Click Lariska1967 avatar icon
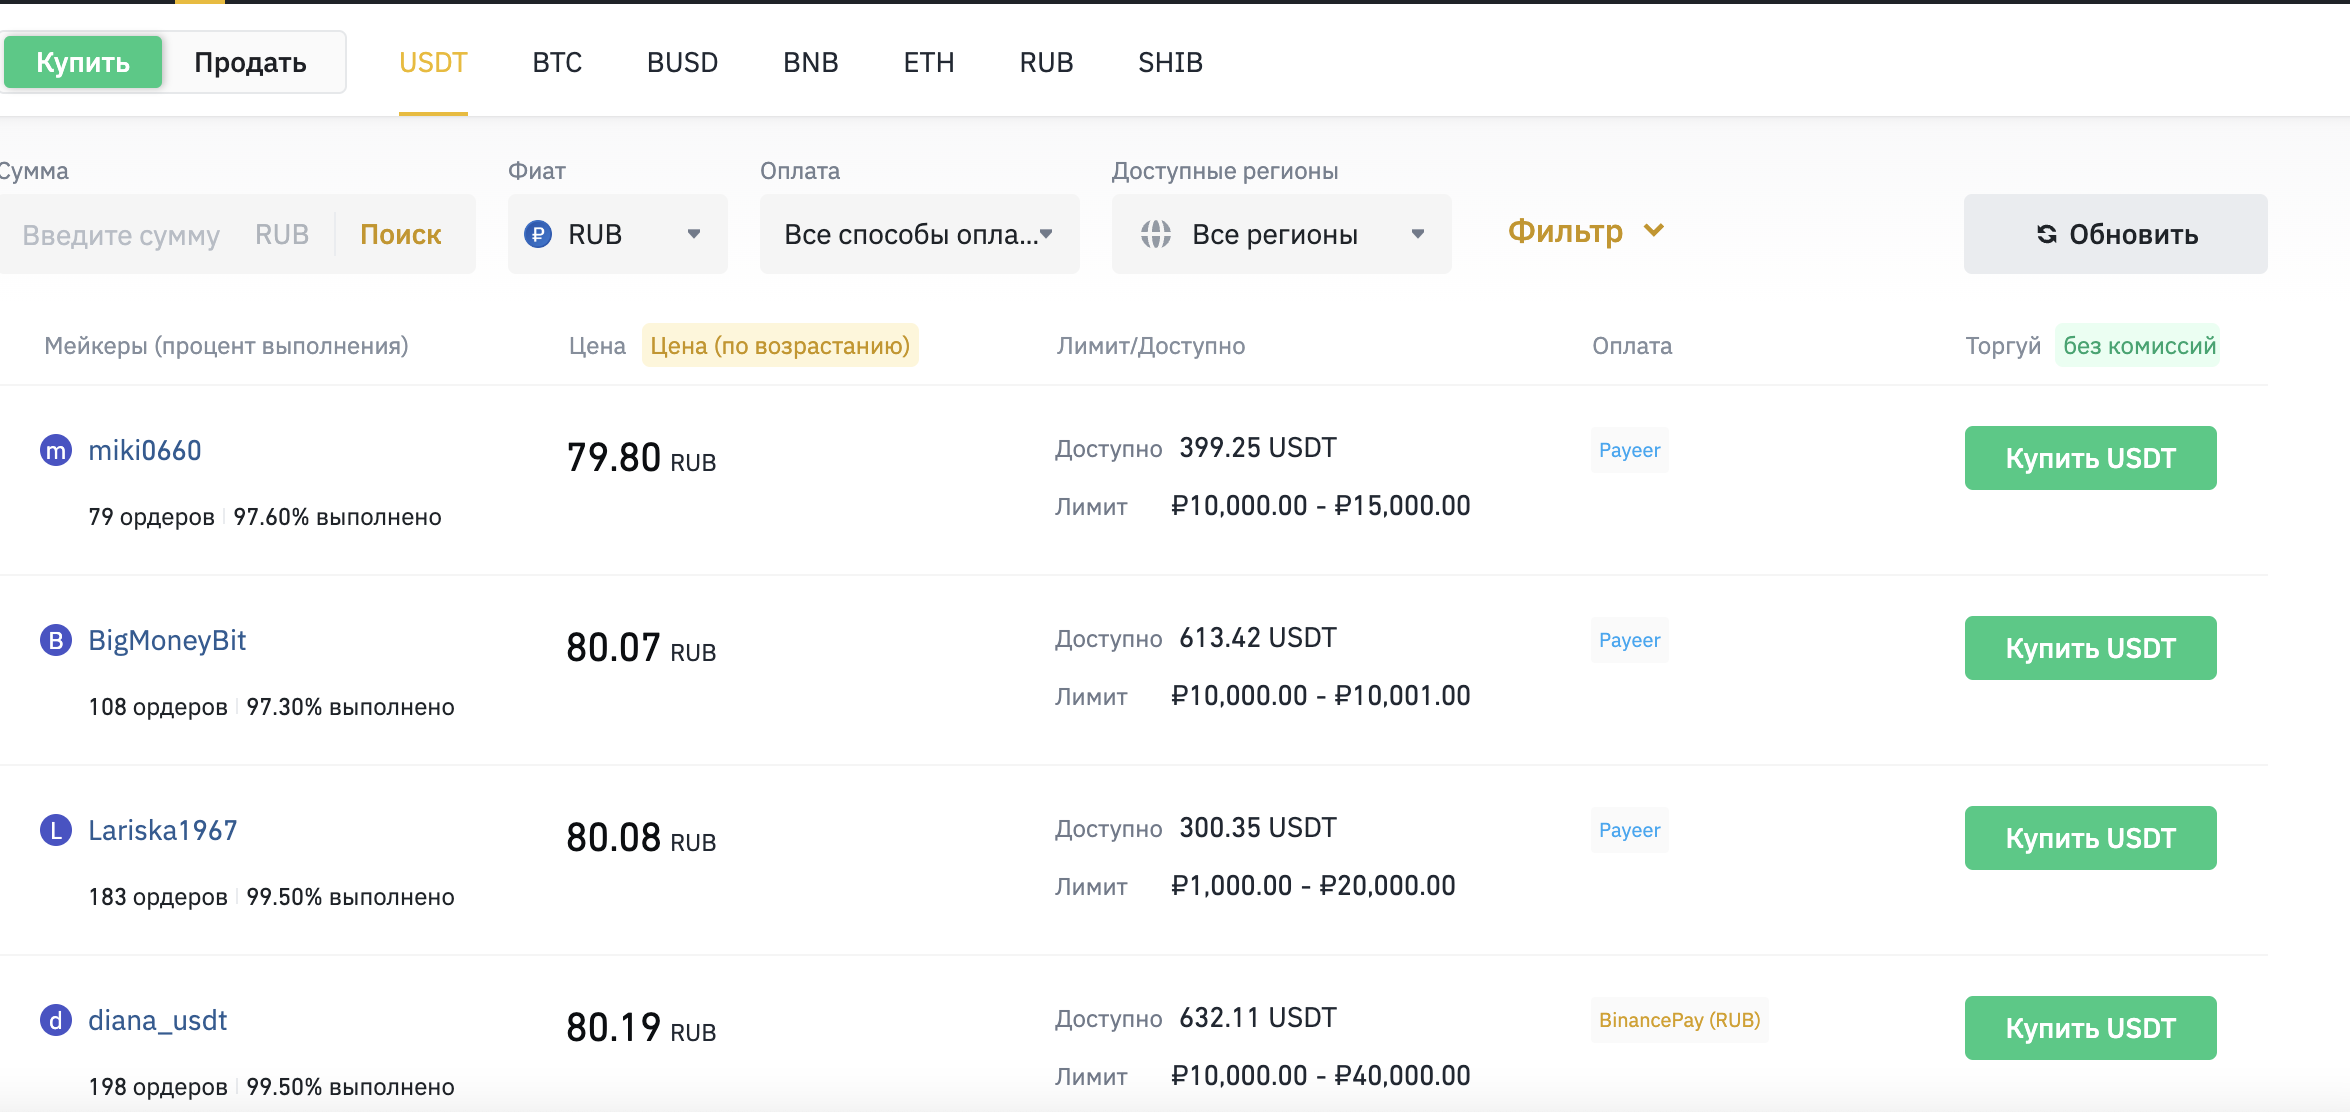 (56, 830)
